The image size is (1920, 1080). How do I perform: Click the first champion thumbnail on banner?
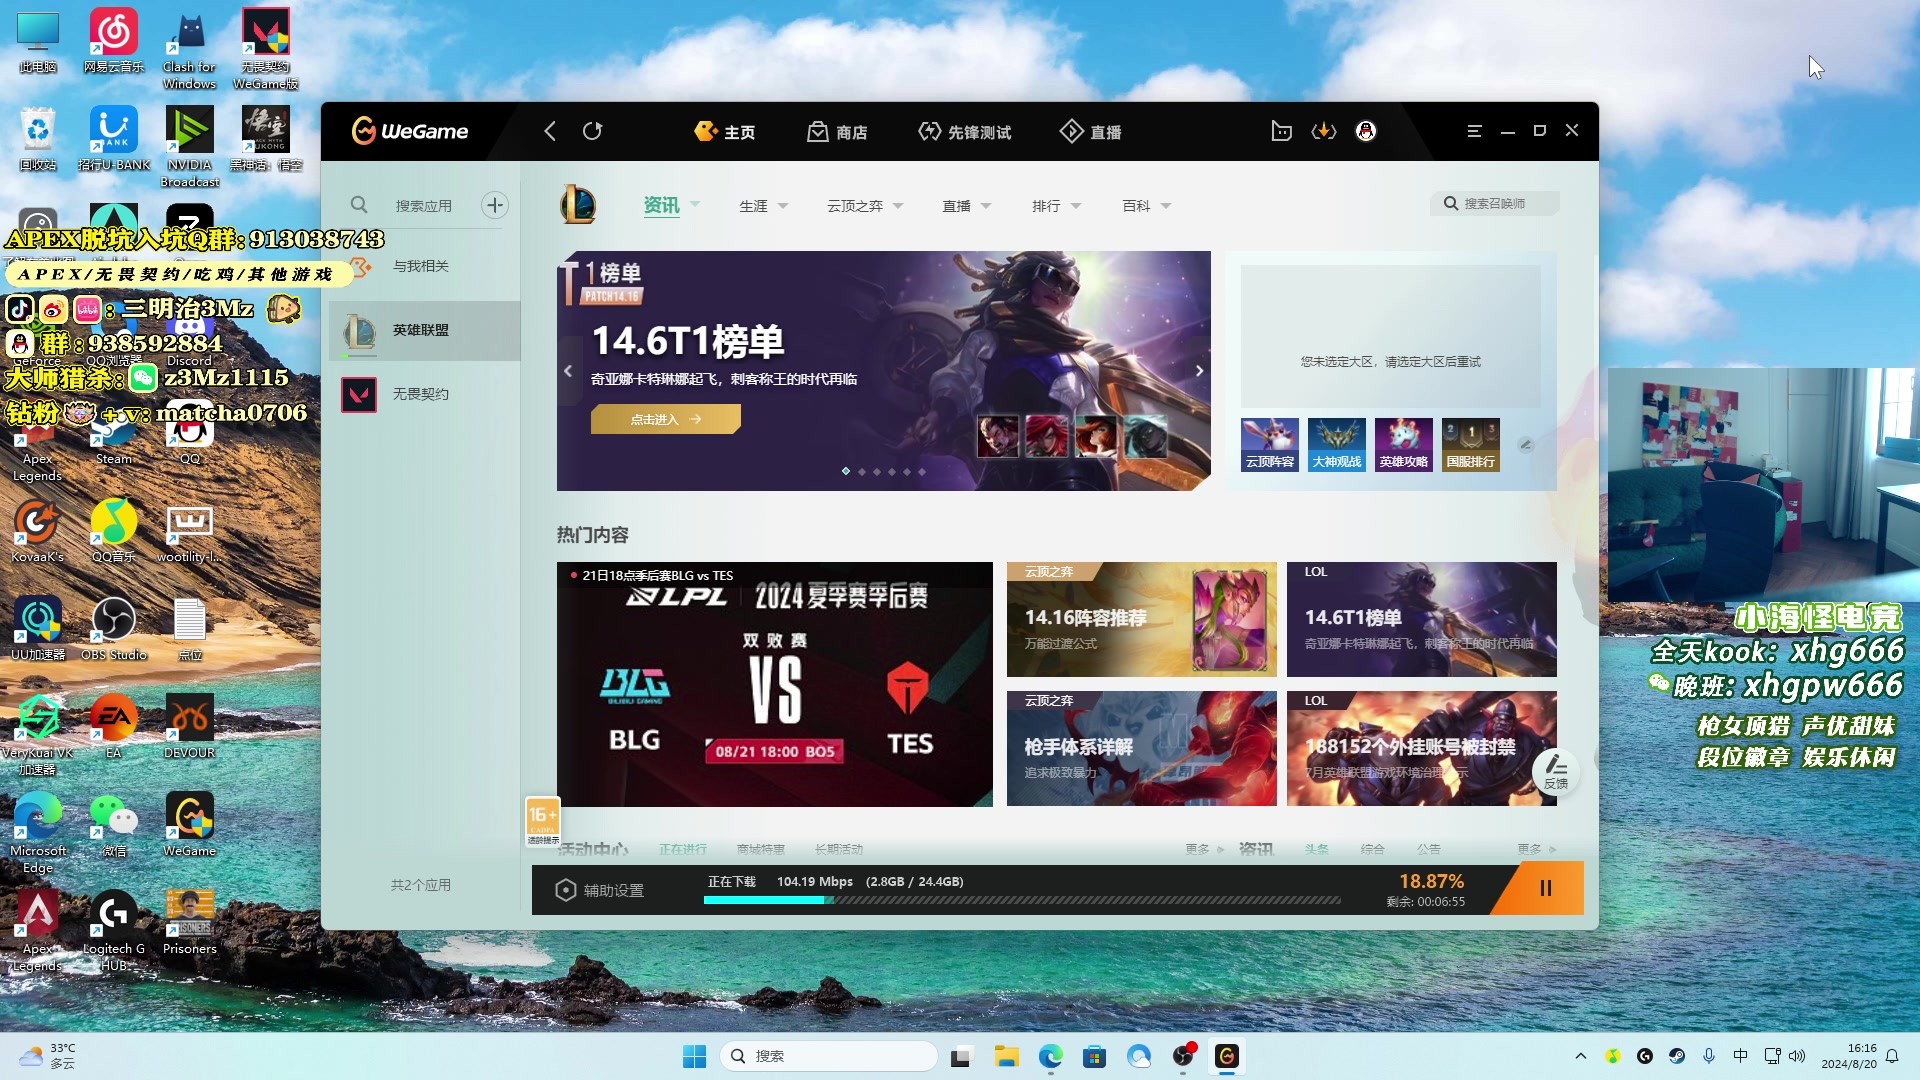click(x=997, y=437)
